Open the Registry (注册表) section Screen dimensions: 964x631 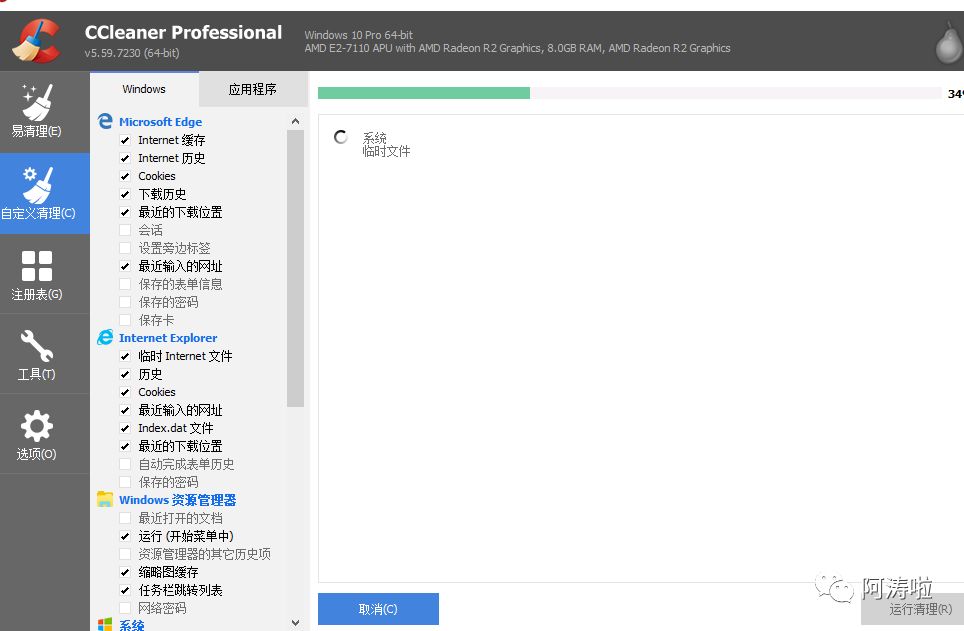pos(36,275)
